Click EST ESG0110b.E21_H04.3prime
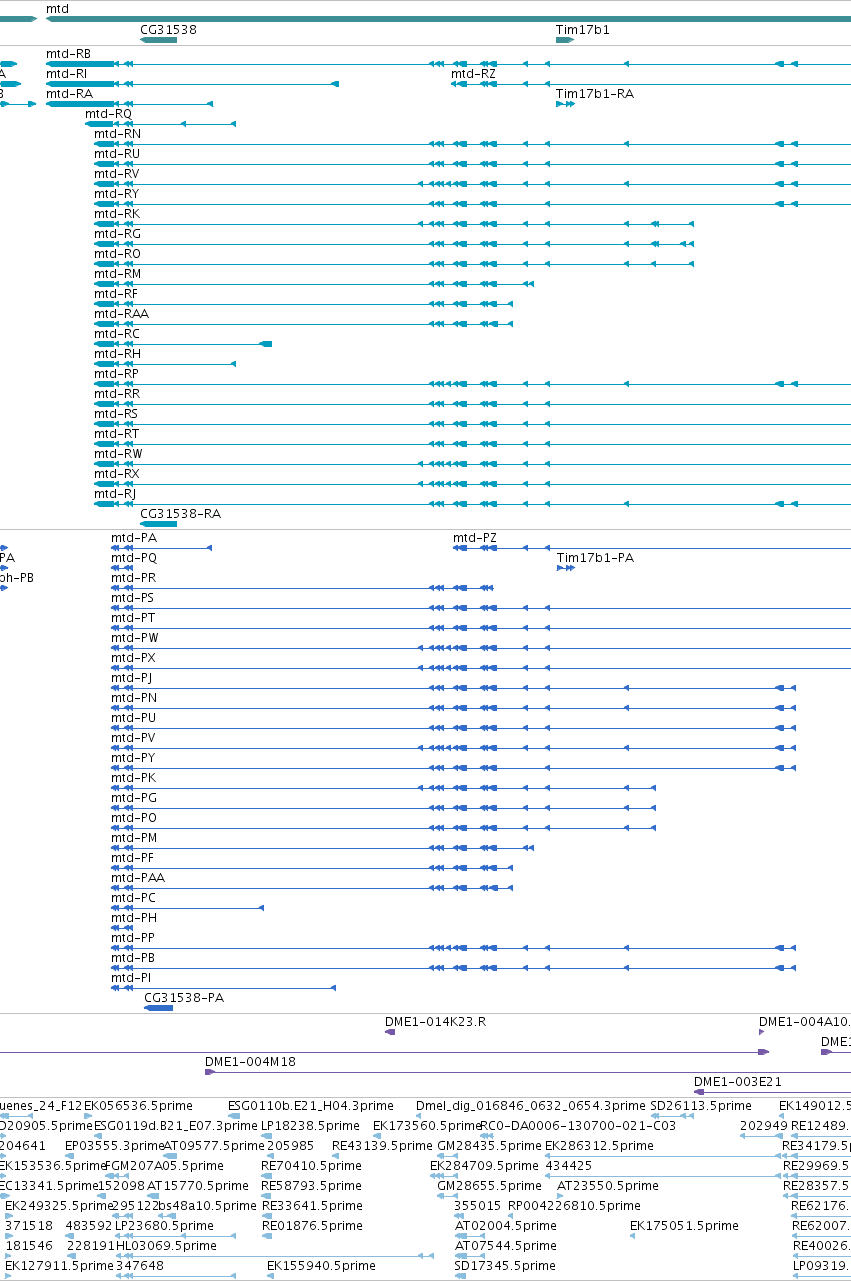This screenshot has width=851, height=1281. [311, 1105]
